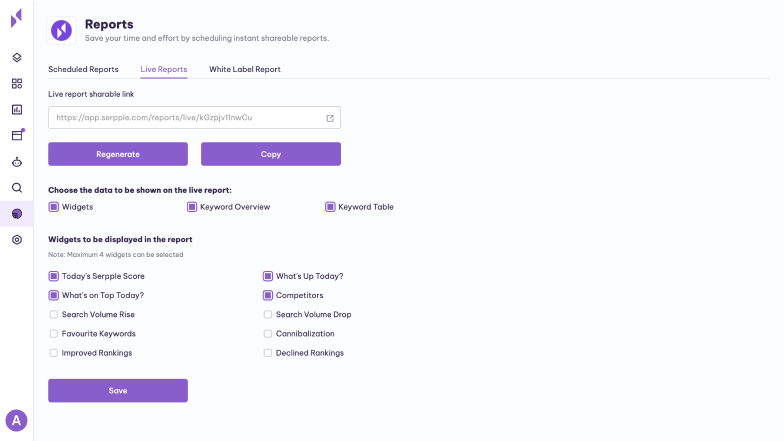Click the live report sharable link field
This screenshot has height=441, width=784.
click(x=194, y=118)
